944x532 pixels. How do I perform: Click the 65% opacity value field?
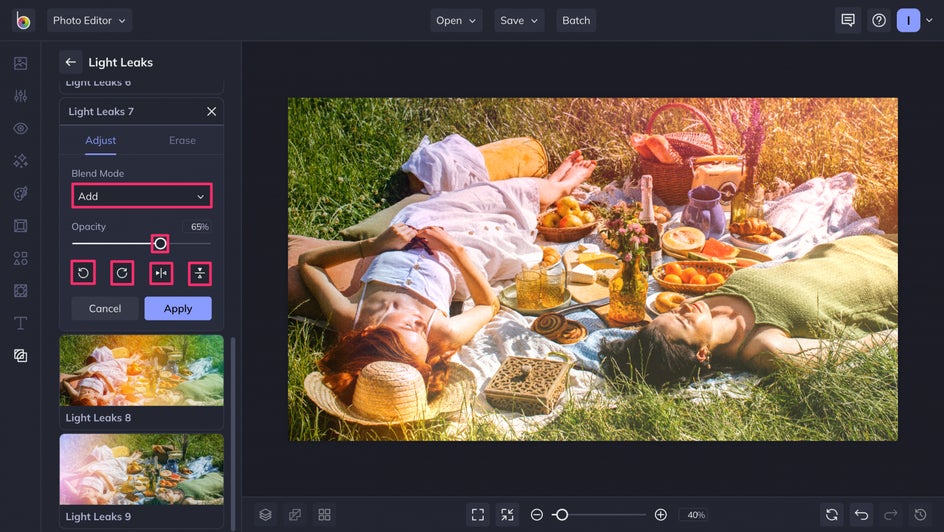(199, 227)
